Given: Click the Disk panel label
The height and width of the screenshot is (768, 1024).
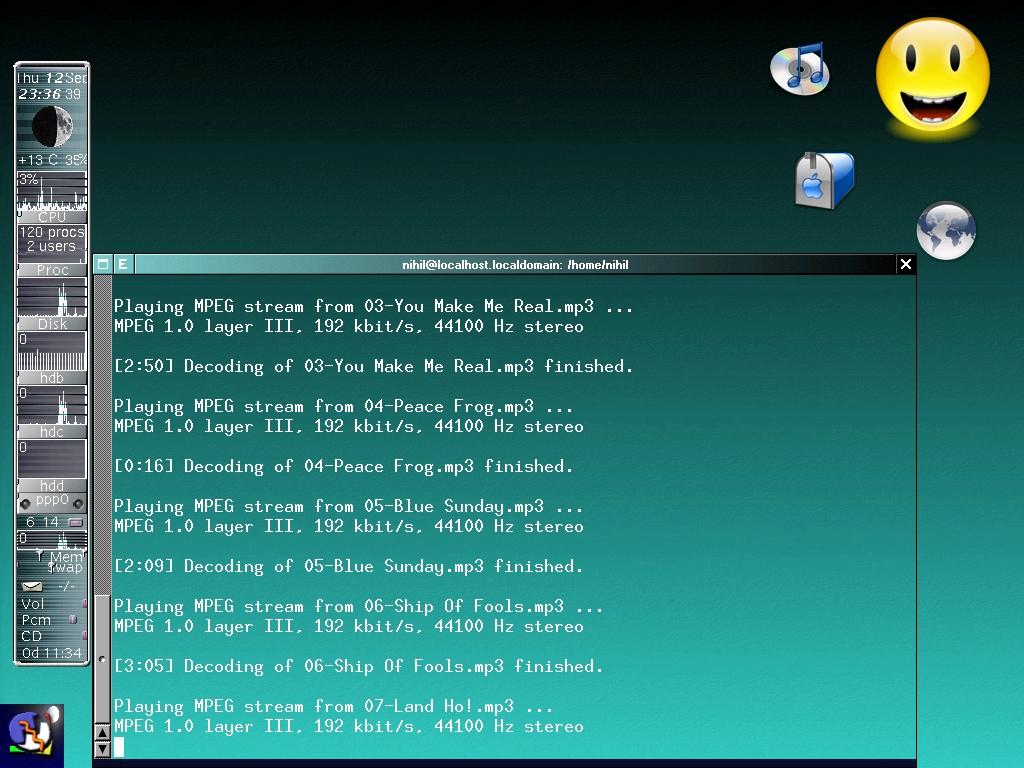Looking at the screenshot, I should coord(52,324).
